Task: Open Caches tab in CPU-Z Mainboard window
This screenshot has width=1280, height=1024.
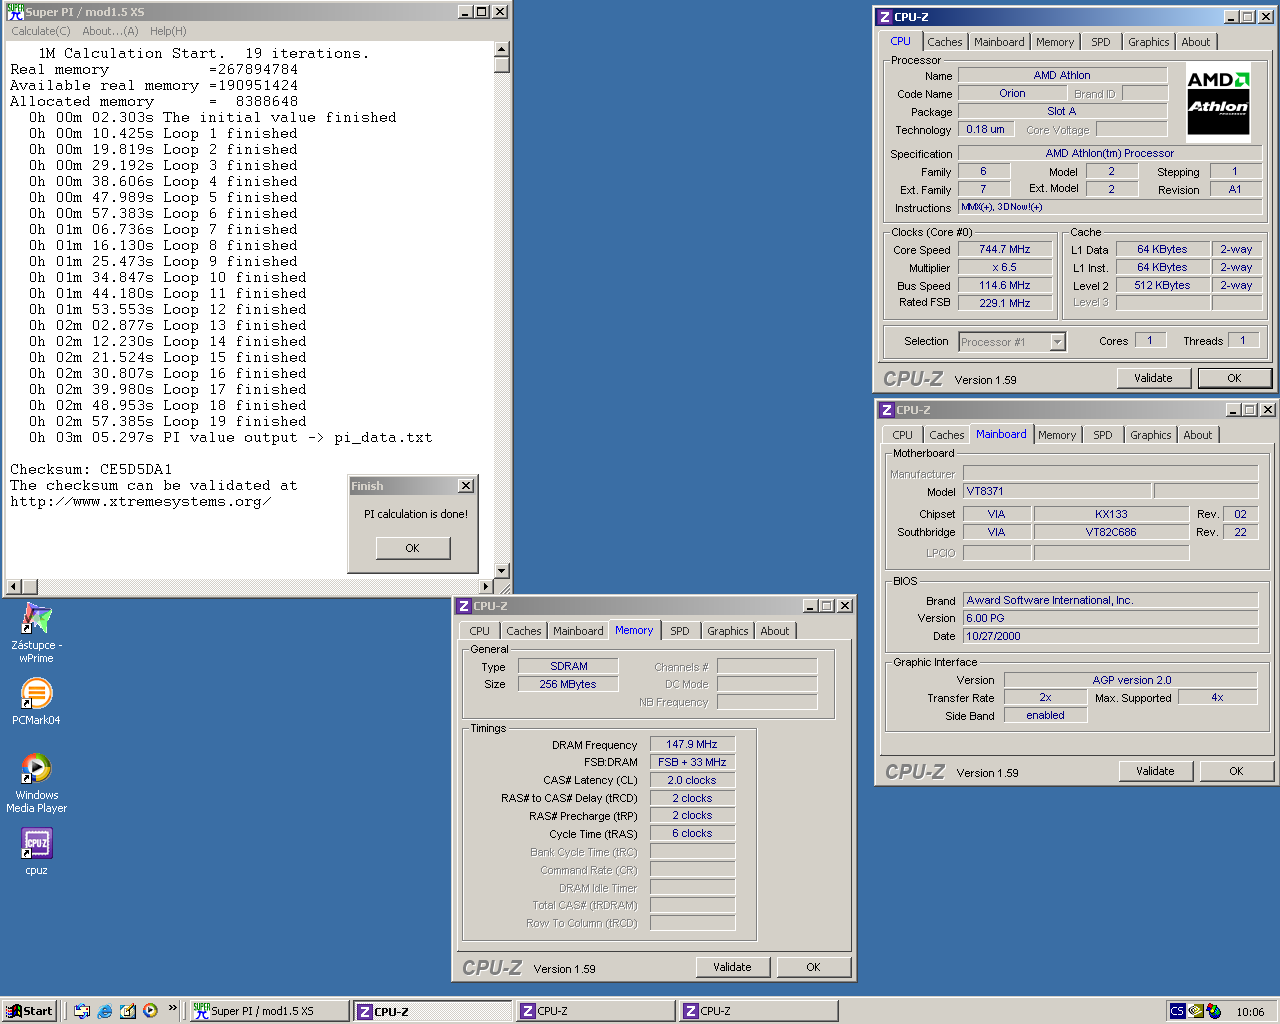Action: [x=946, y=435]
